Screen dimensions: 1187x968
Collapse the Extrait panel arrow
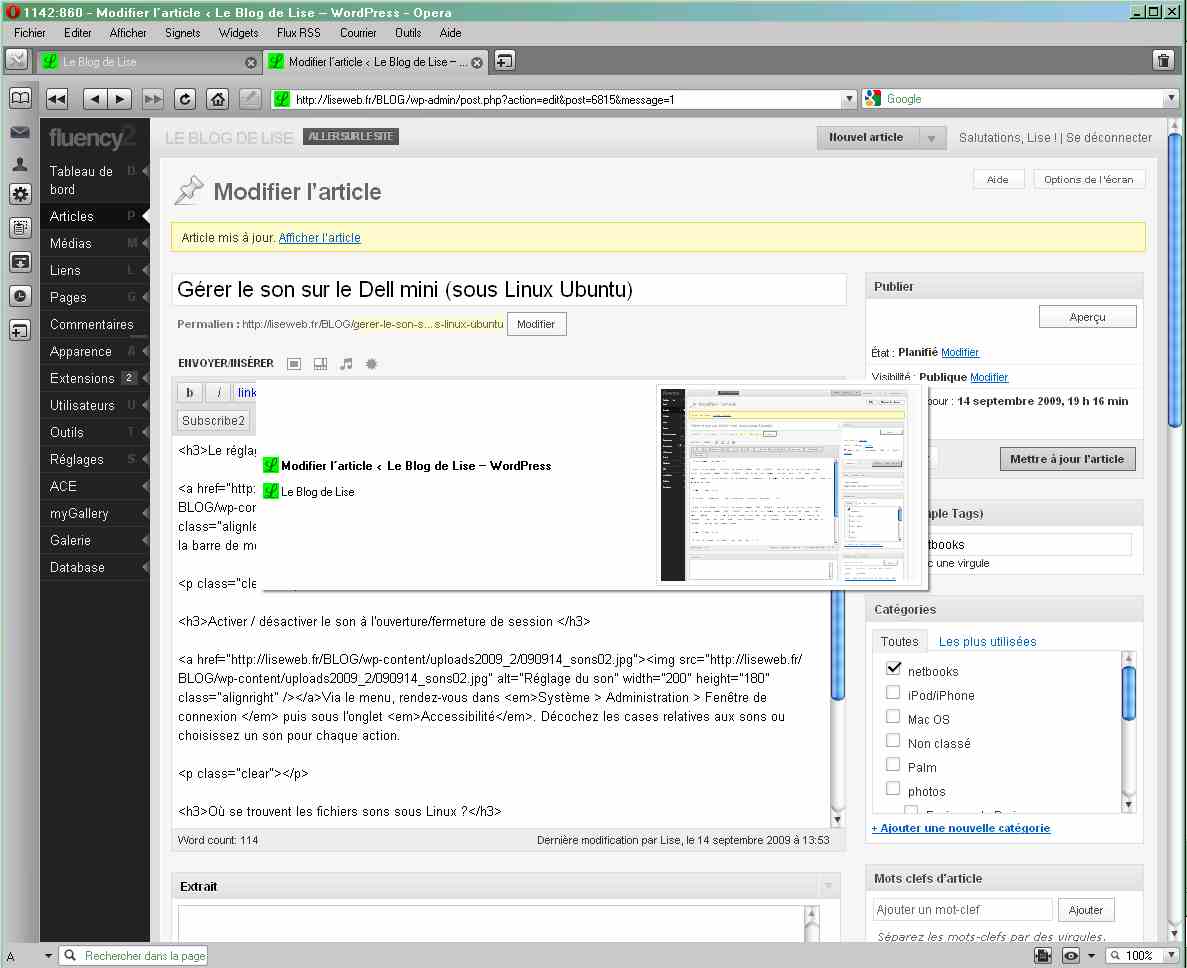[827, 887]
